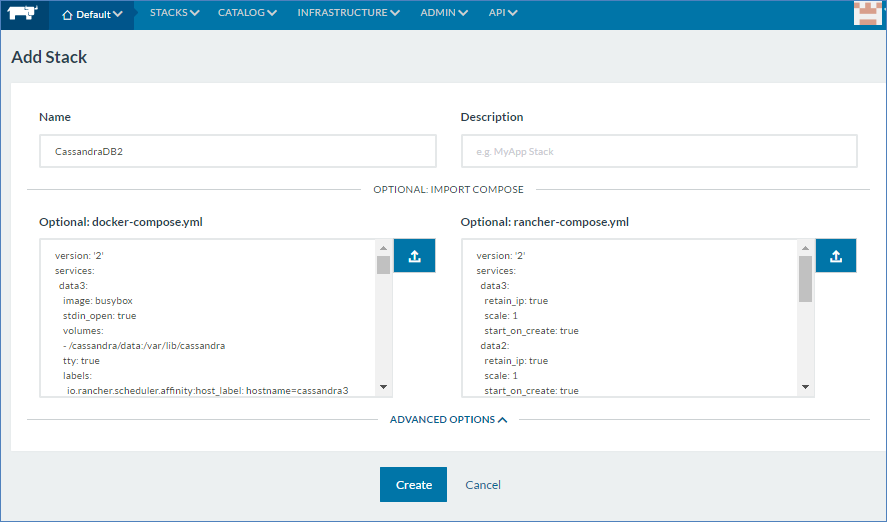
Task: Open the ADMIN menu
Action: [444, 13]
